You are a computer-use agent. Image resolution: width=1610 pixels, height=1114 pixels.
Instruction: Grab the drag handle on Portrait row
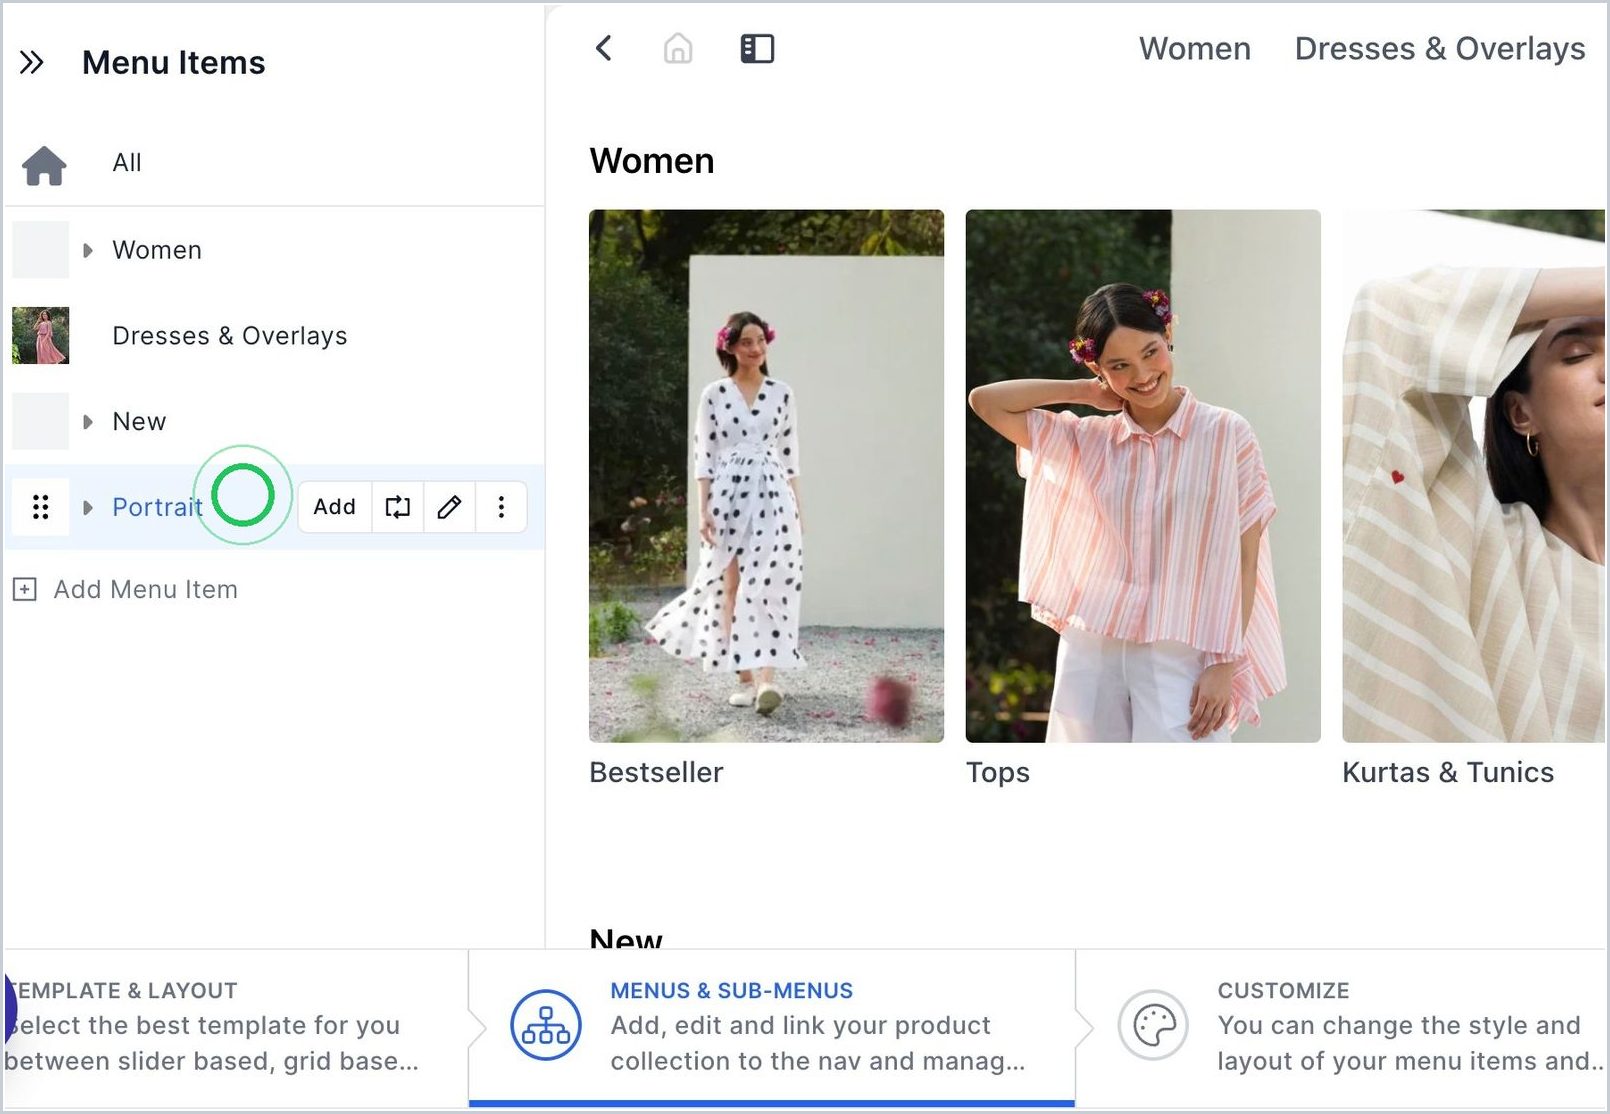pyautogui.click(x=41, y=507)
